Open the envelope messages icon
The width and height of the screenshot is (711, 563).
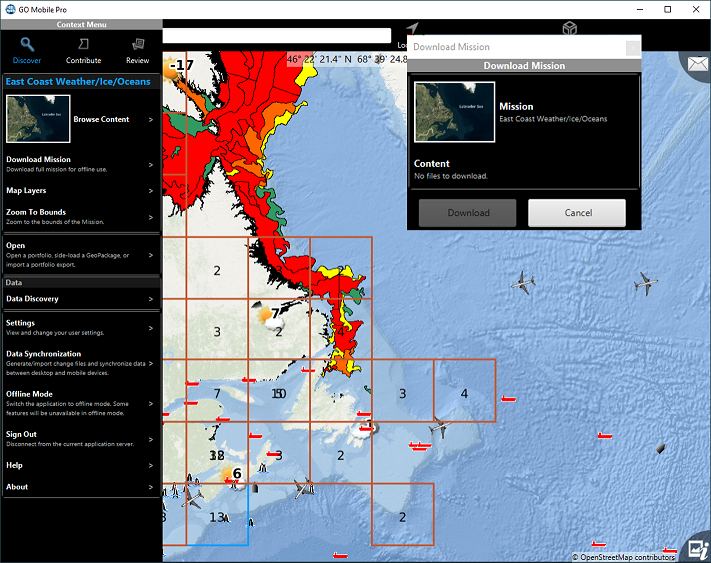697,64
